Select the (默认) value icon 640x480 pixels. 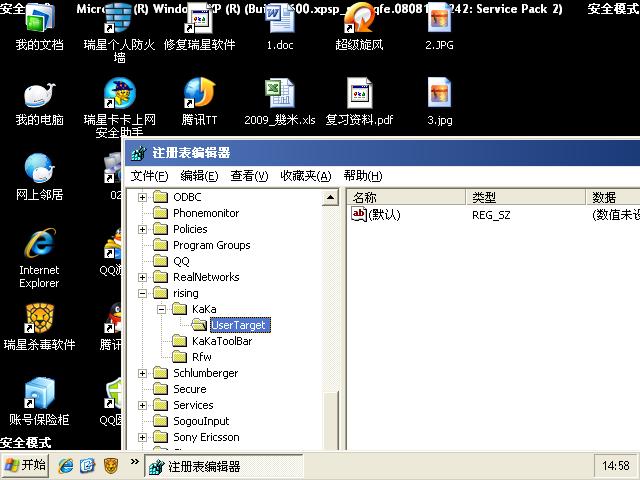pos(359,214)
